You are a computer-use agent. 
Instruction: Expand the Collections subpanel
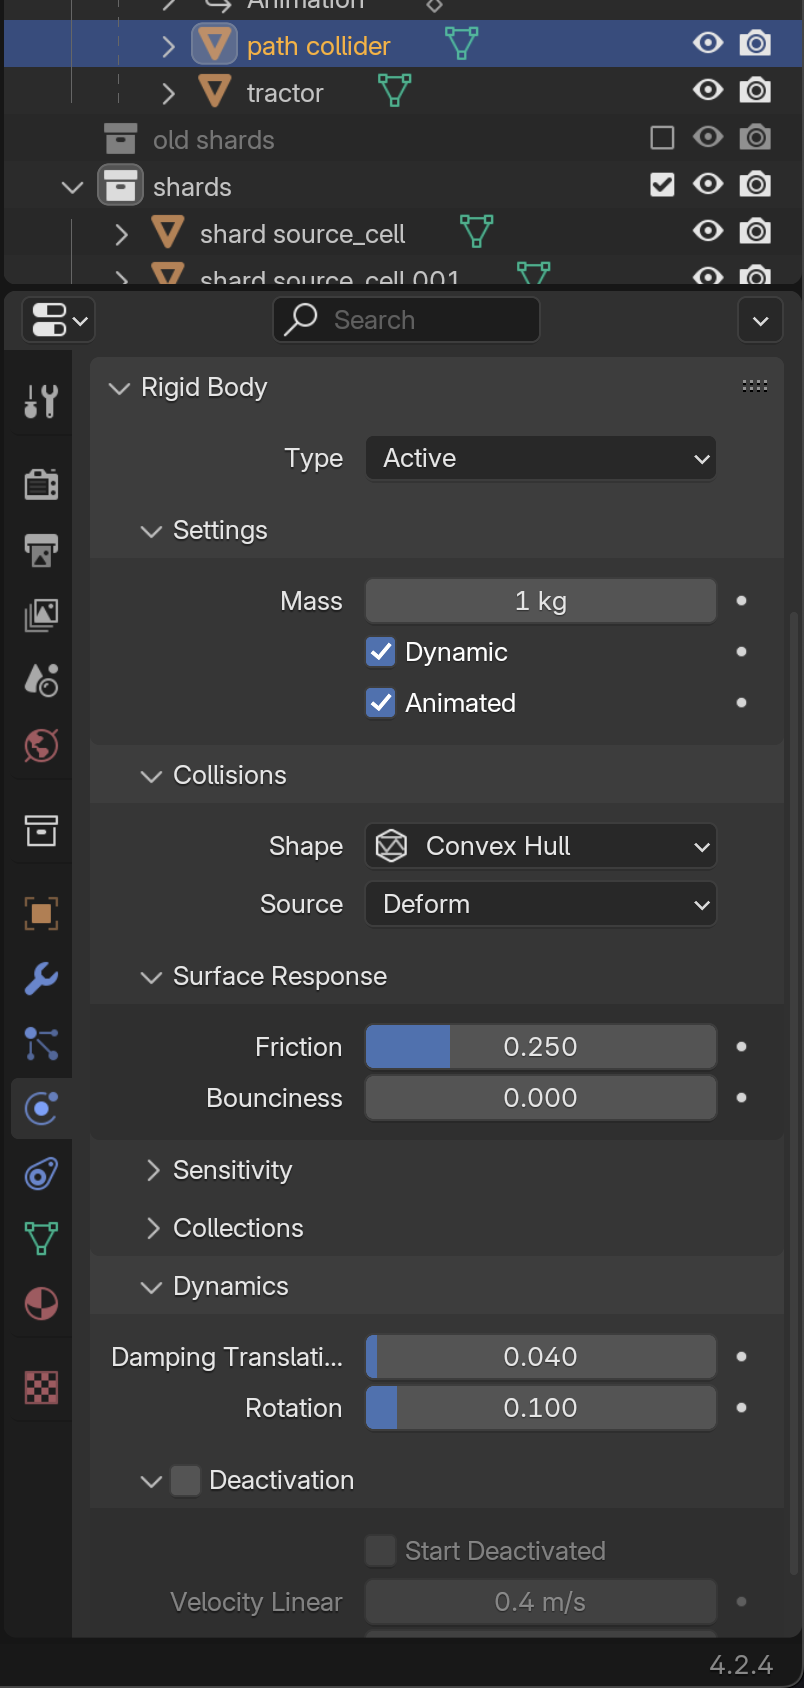[152, 1228]
